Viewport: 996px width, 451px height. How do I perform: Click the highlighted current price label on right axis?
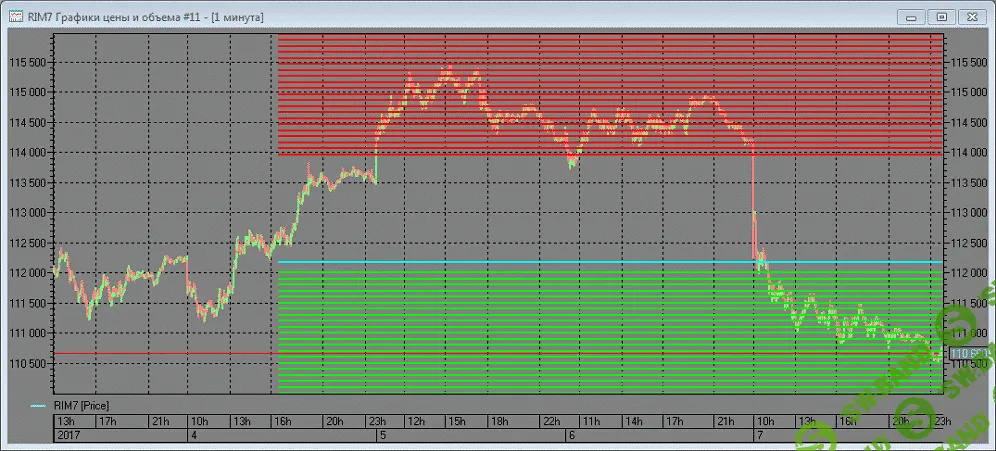coord(966,353)
